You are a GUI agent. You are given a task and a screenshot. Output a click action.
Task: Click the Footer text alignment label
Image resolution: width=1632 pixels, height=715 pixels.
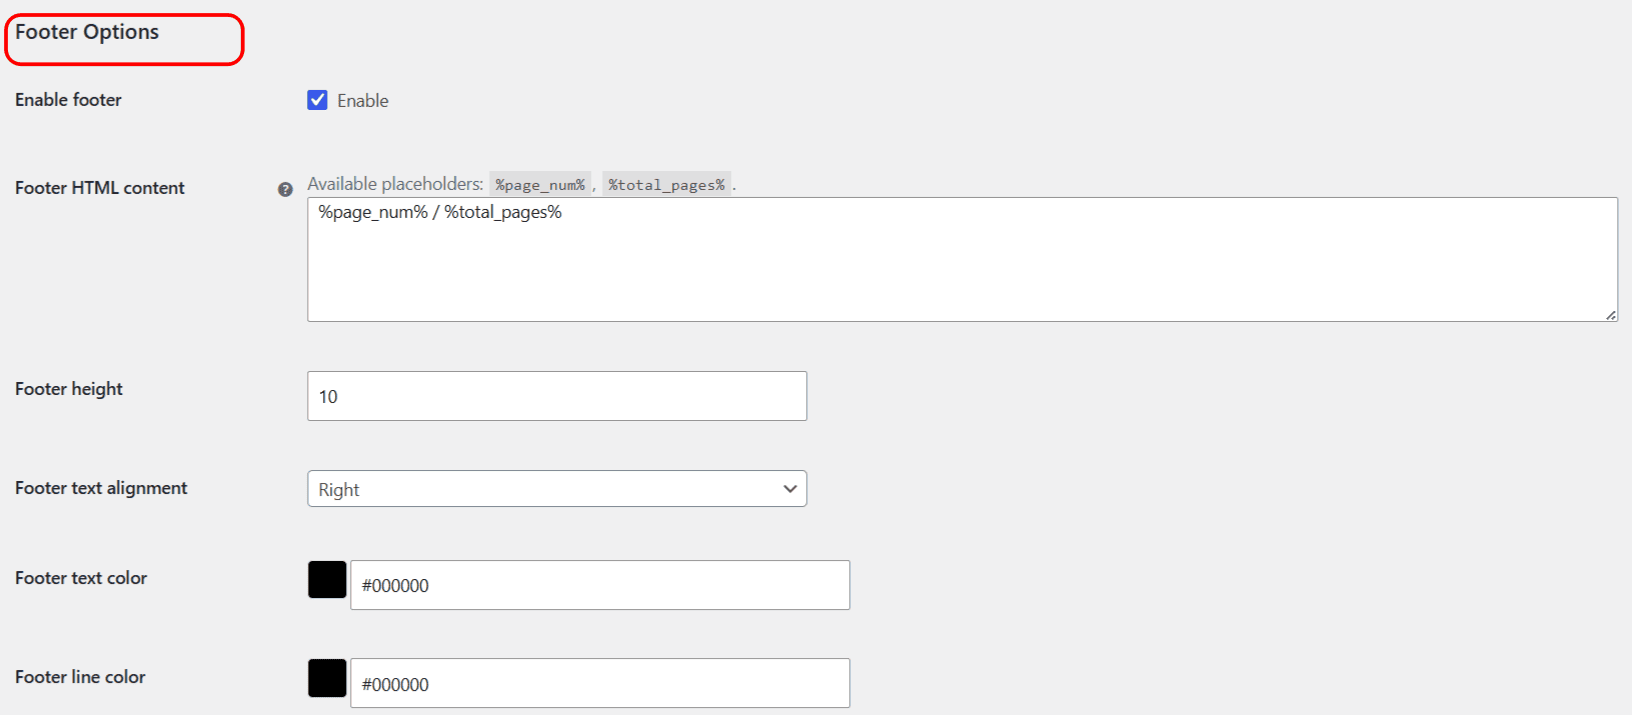pyautogui.click(x=101, y=488)
